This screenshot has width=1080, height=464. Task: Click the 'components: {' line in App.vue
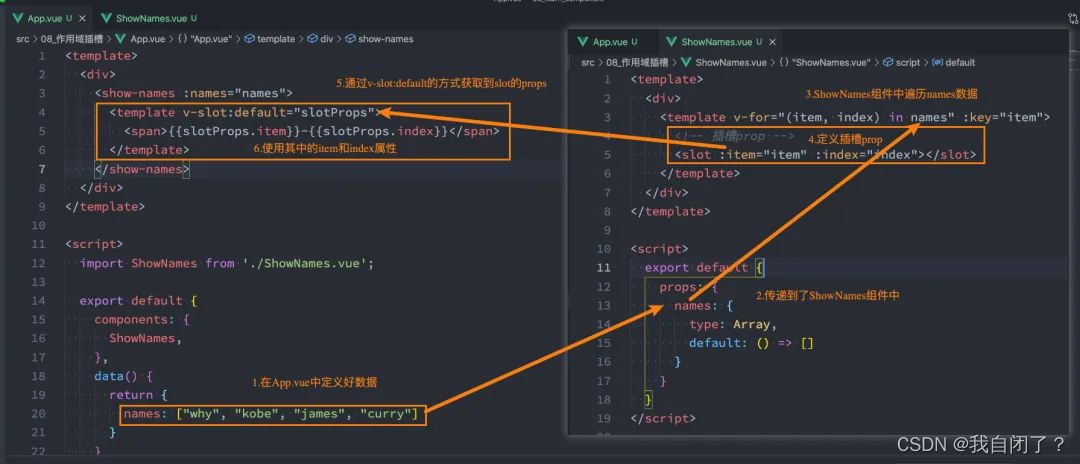[141, 319]
